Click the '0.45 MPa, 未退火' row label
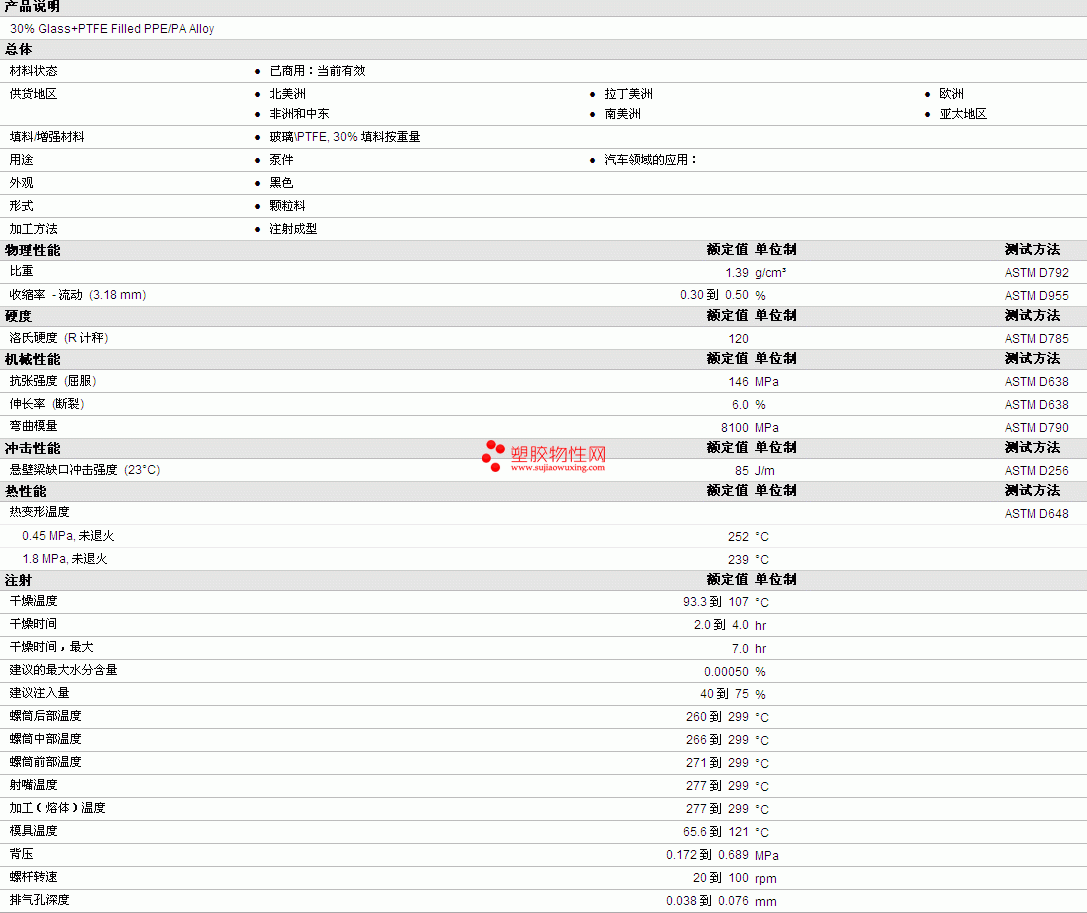The width and height of the screenshot is (1087, 913). coord(68,536)
